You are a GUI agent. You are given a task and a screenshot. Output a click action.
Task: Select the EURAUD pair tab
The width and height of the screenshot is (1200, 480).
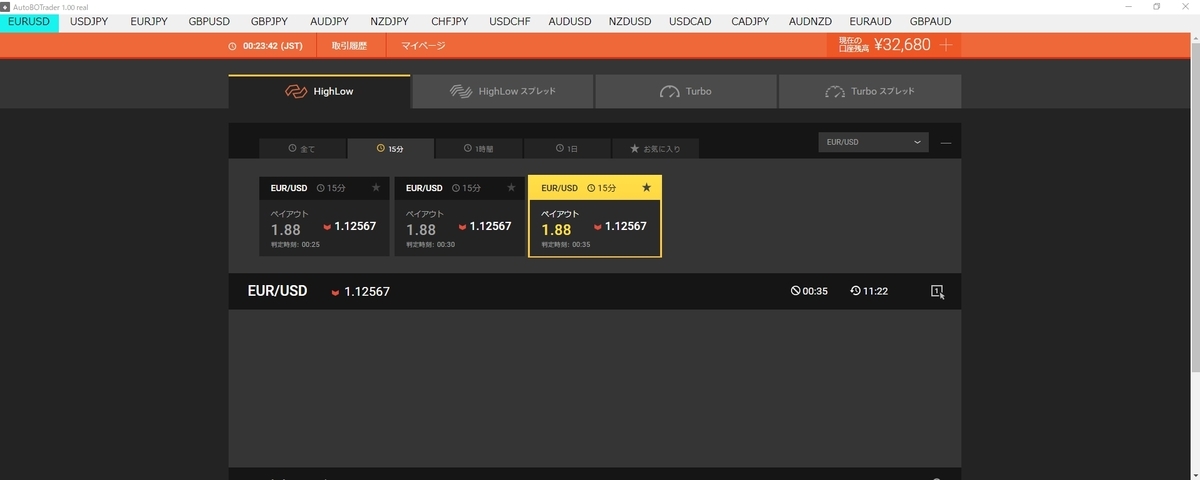click(870, 21)
